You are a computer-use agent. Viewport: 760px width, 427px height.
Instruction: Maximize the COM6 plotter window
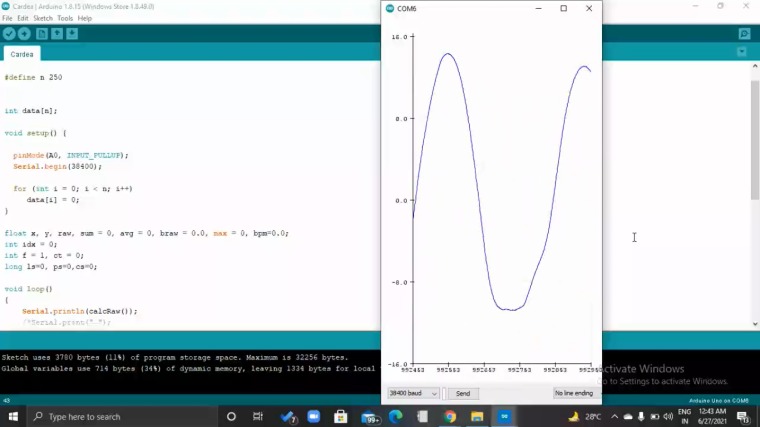[x=564, y=8]
